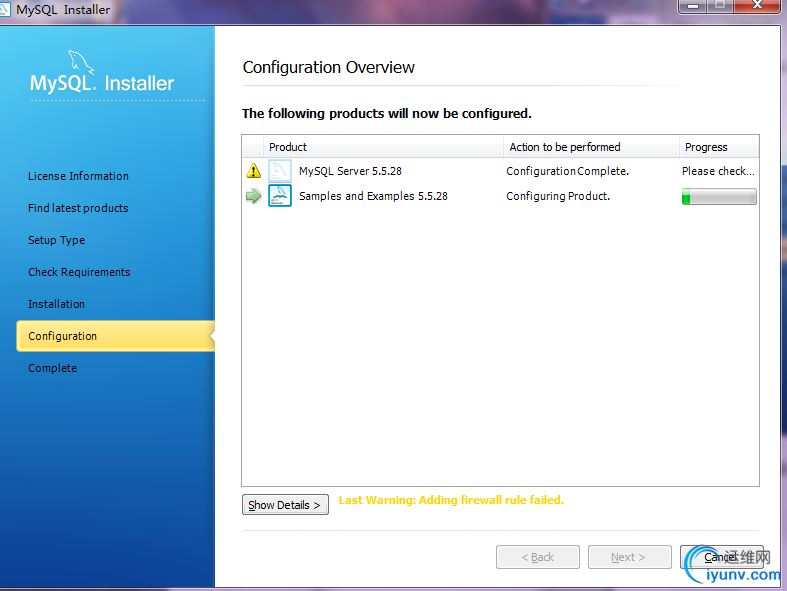Select the MySQL Server 5.5.28 row text
Image resolution: width=787 pixels, height=591 pixels.
tap(350, 171)
